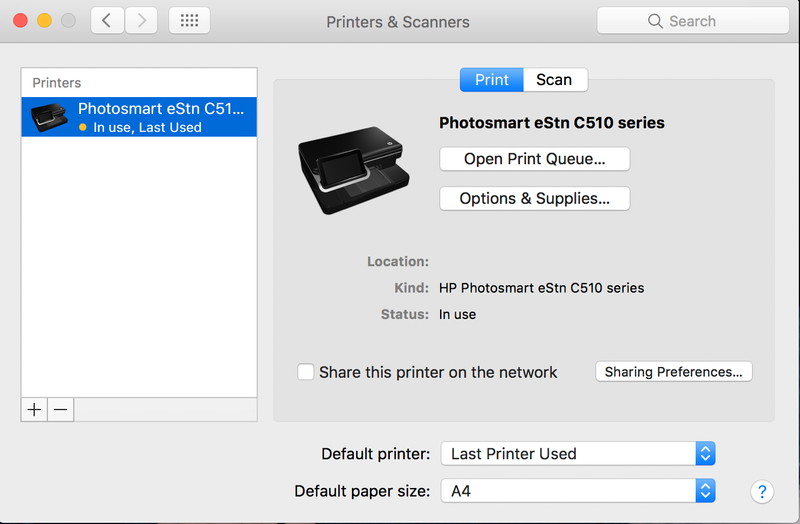The height and width of the screenshot is (524, 800).
Task: Click the small printer icon in sidebar list
Action: [x=49, y=117]
